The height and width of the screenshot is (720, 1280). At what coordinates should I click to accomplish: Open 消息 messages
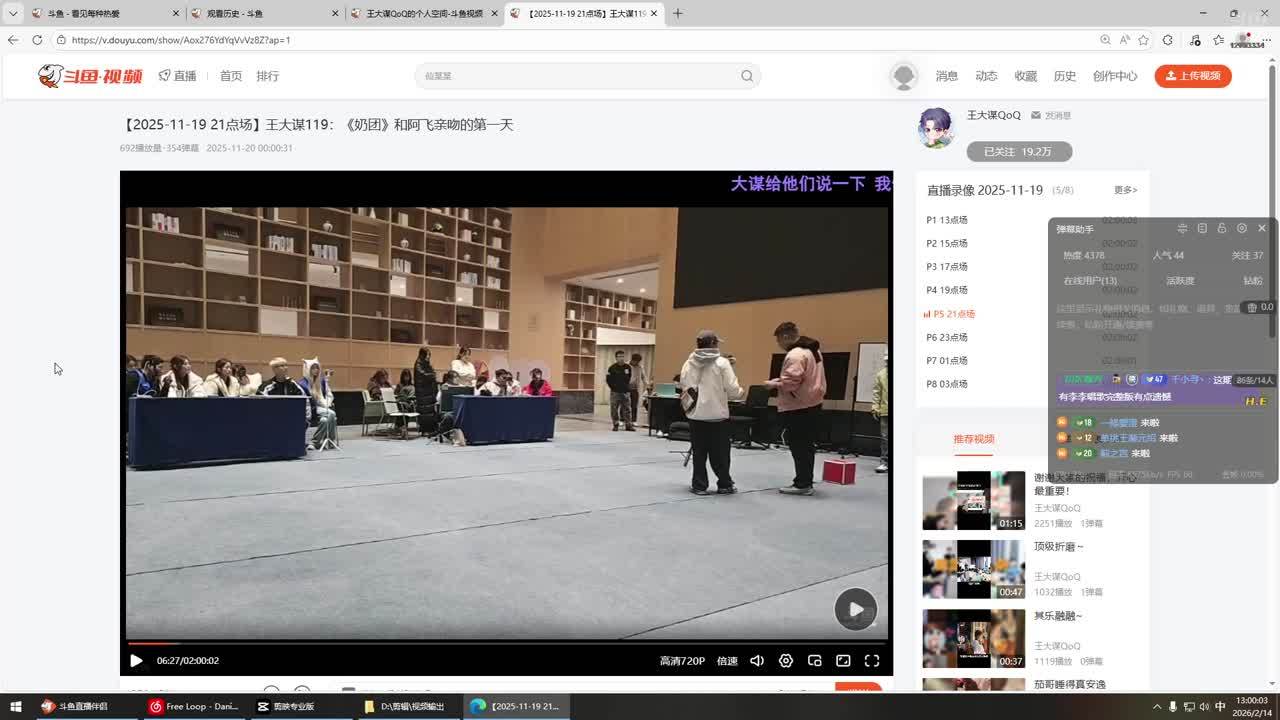pyautogui.click(x=947, y=76)
